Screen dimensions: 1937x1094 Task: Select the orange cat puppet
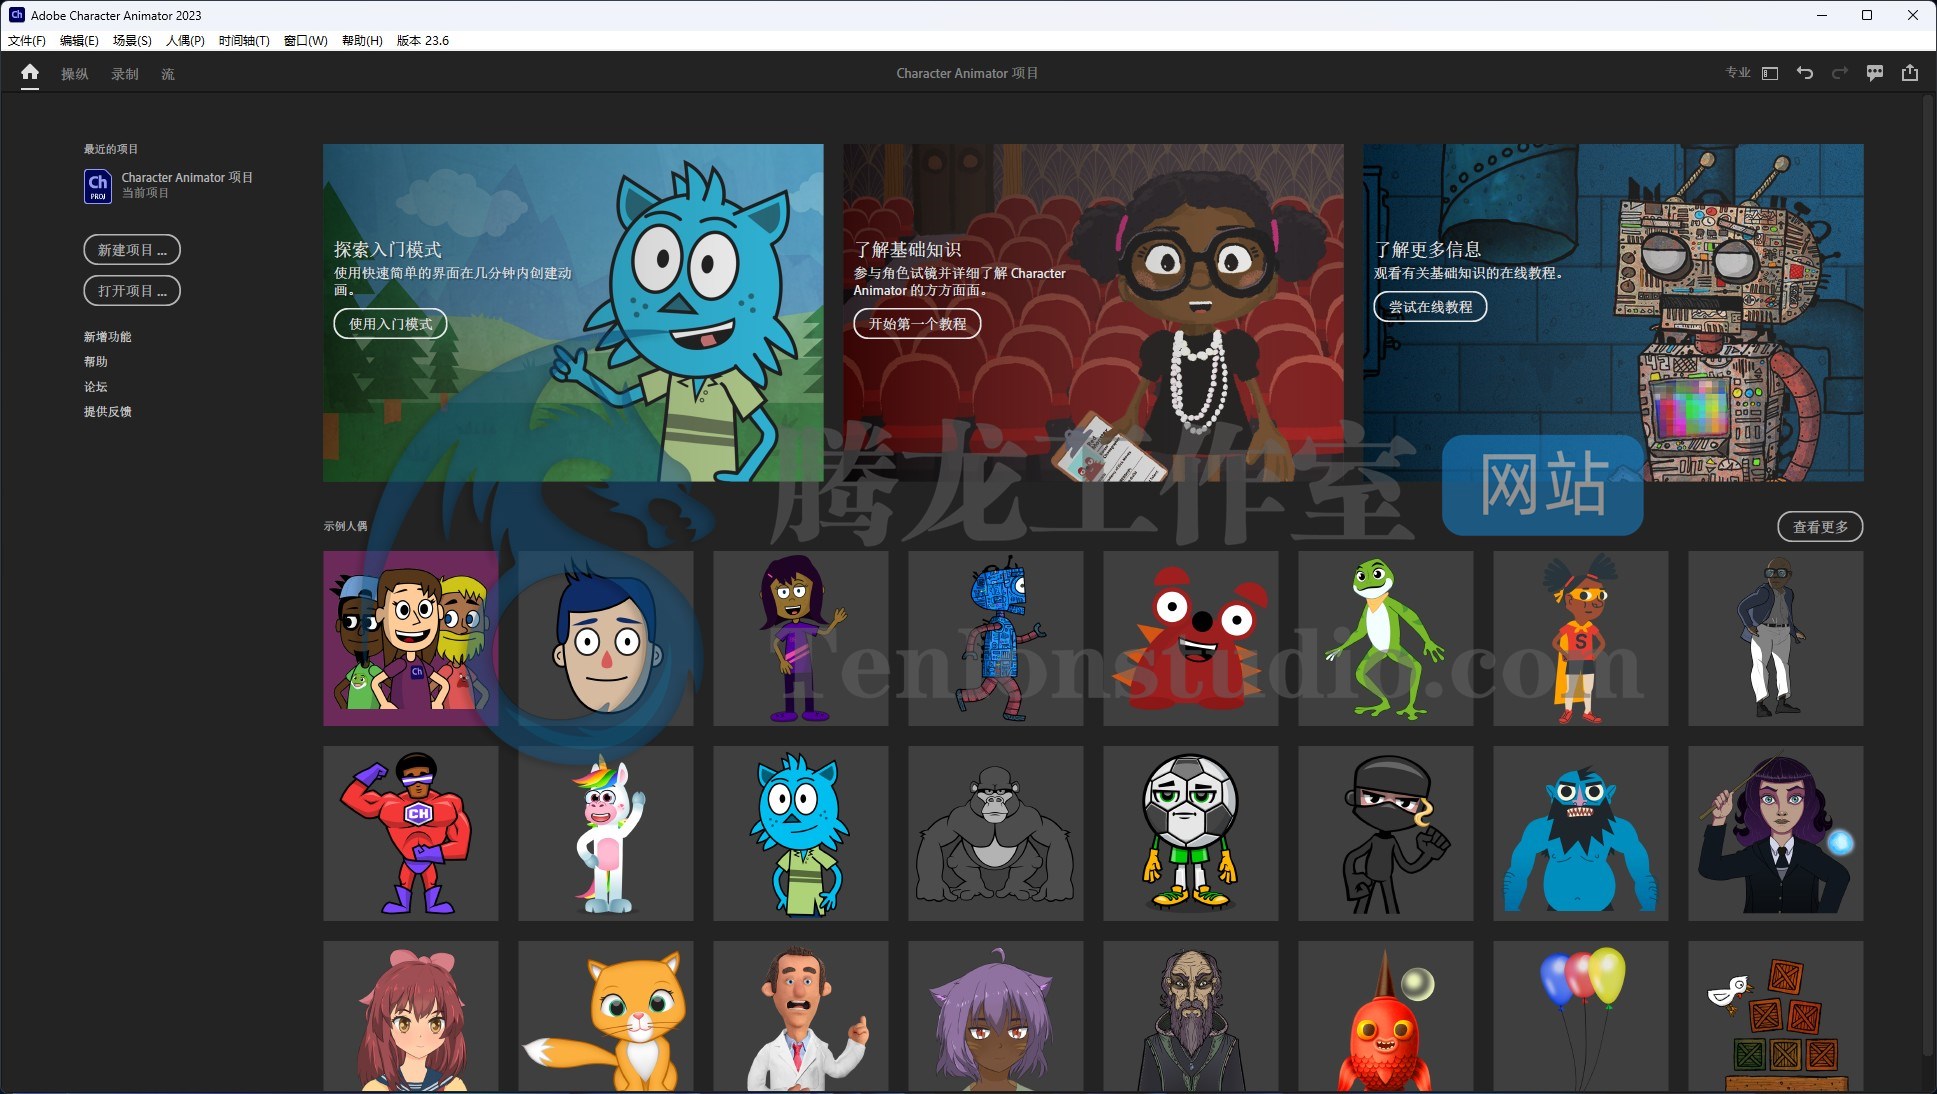(606, 1016)
